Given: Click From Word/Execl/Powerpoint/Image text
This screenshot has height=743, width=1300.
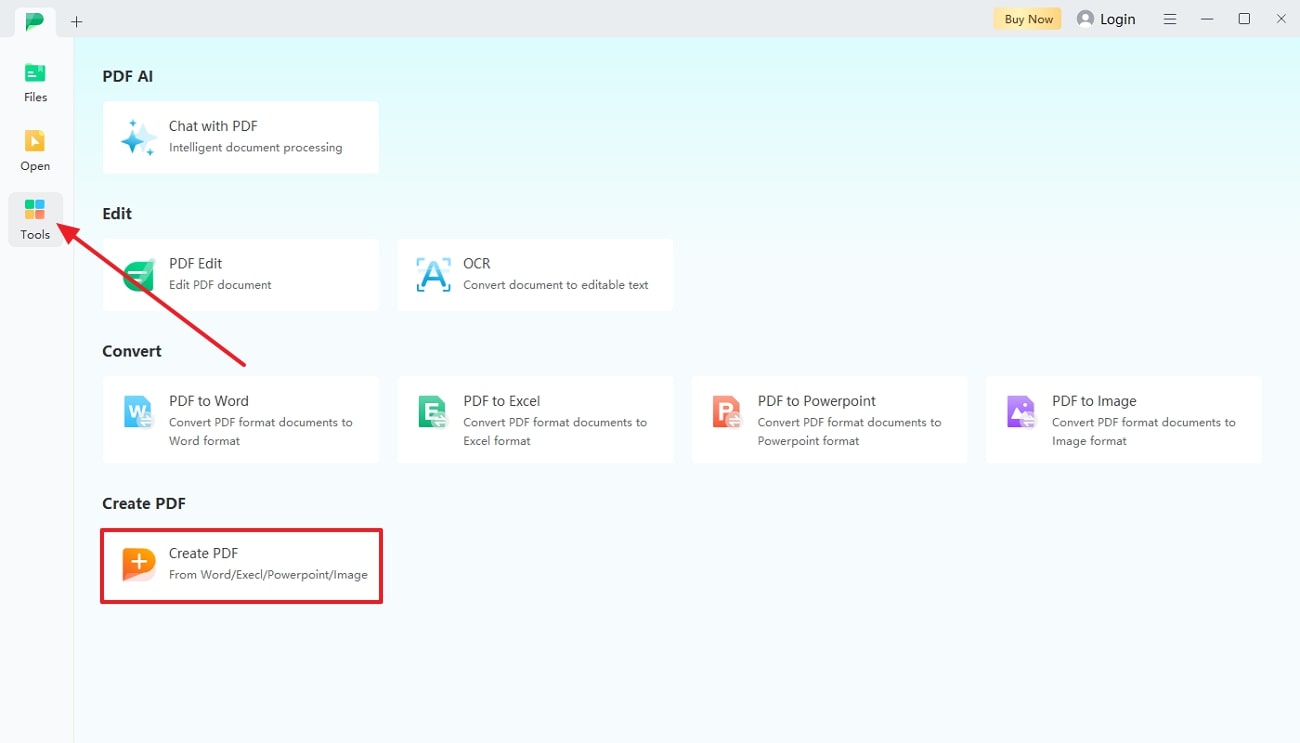Looking at the screenshot, I should [268, 575].
